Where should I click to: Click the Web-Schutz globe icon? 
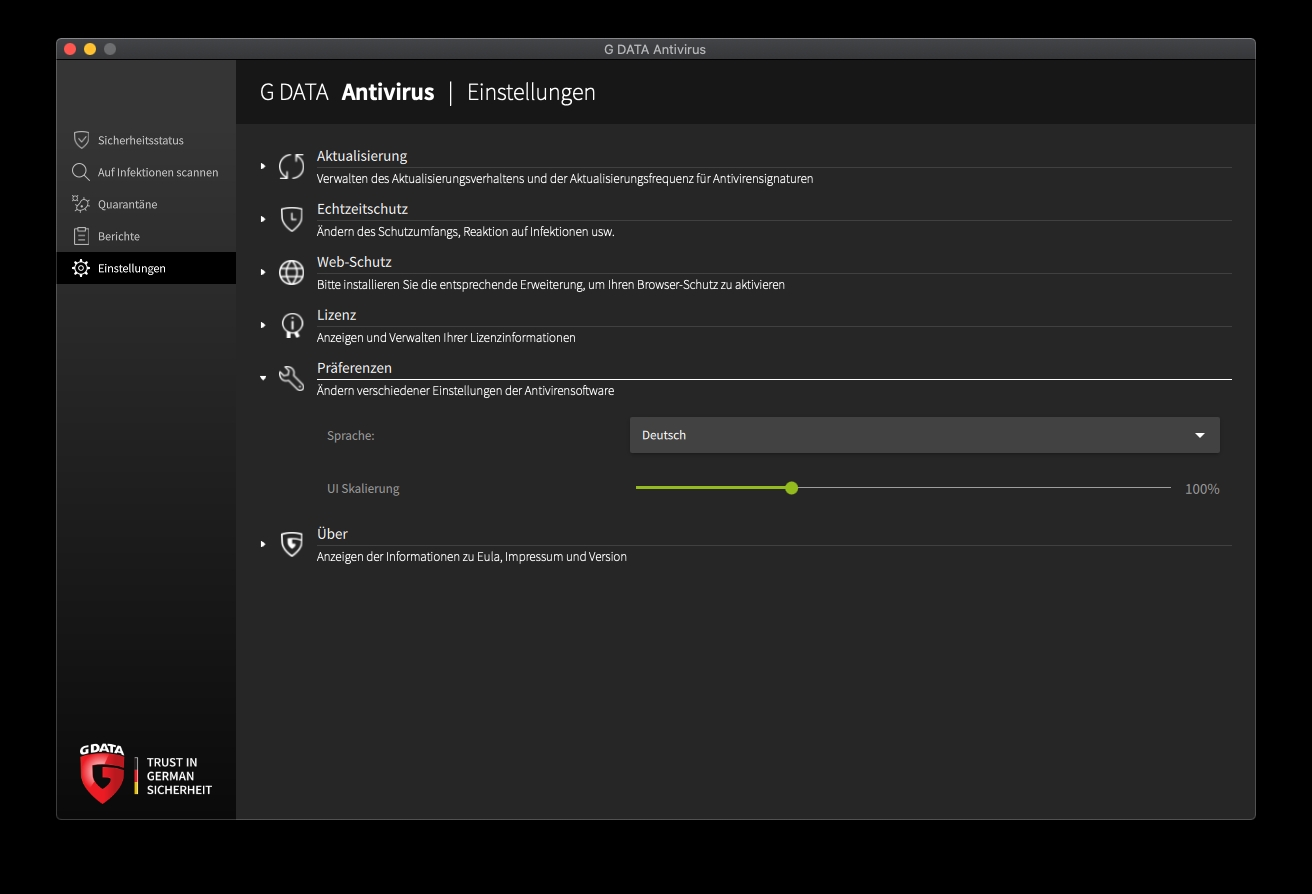[291, 272]
